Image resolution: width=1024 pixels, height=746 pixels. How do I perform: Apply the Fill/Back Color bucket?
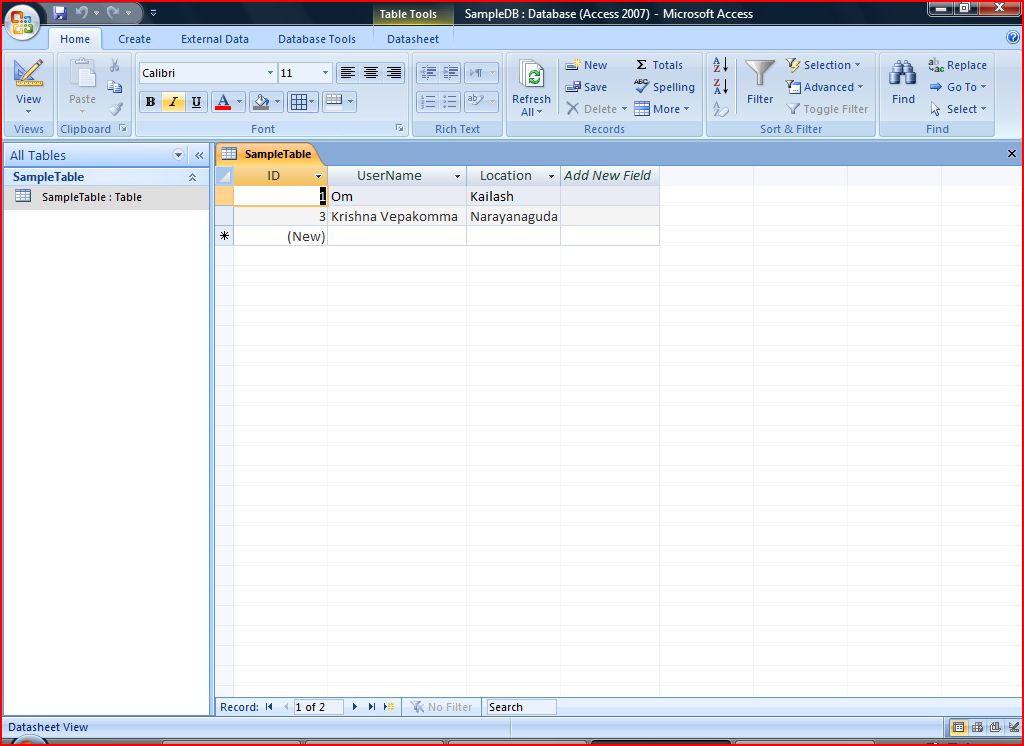261,101
